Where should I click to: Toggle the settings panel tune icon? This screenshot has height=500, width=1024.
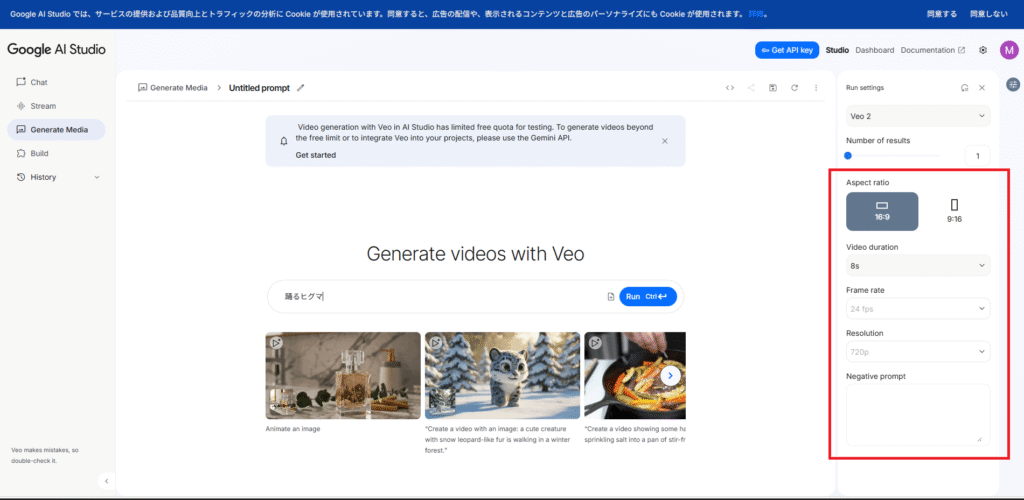click(x=1013, y=85)
